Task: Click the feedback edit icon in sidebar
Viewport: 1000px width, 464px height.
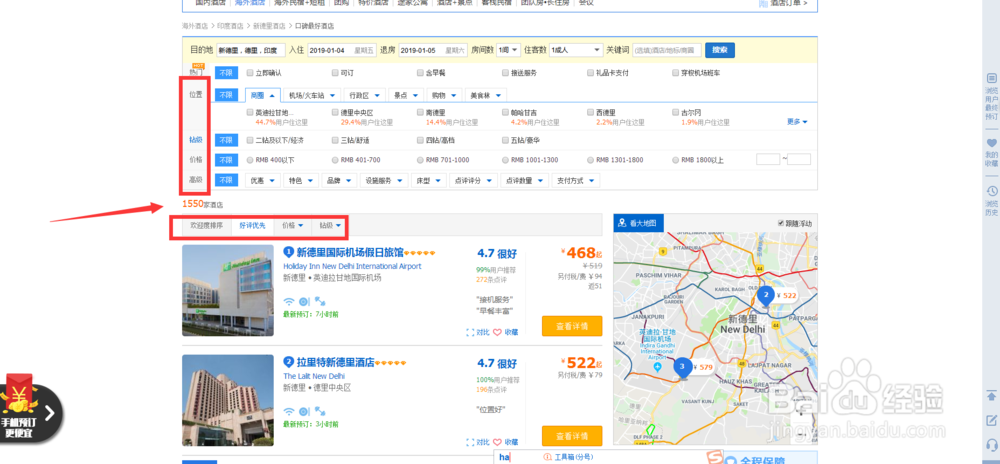Action: click(x=991, y=420)
